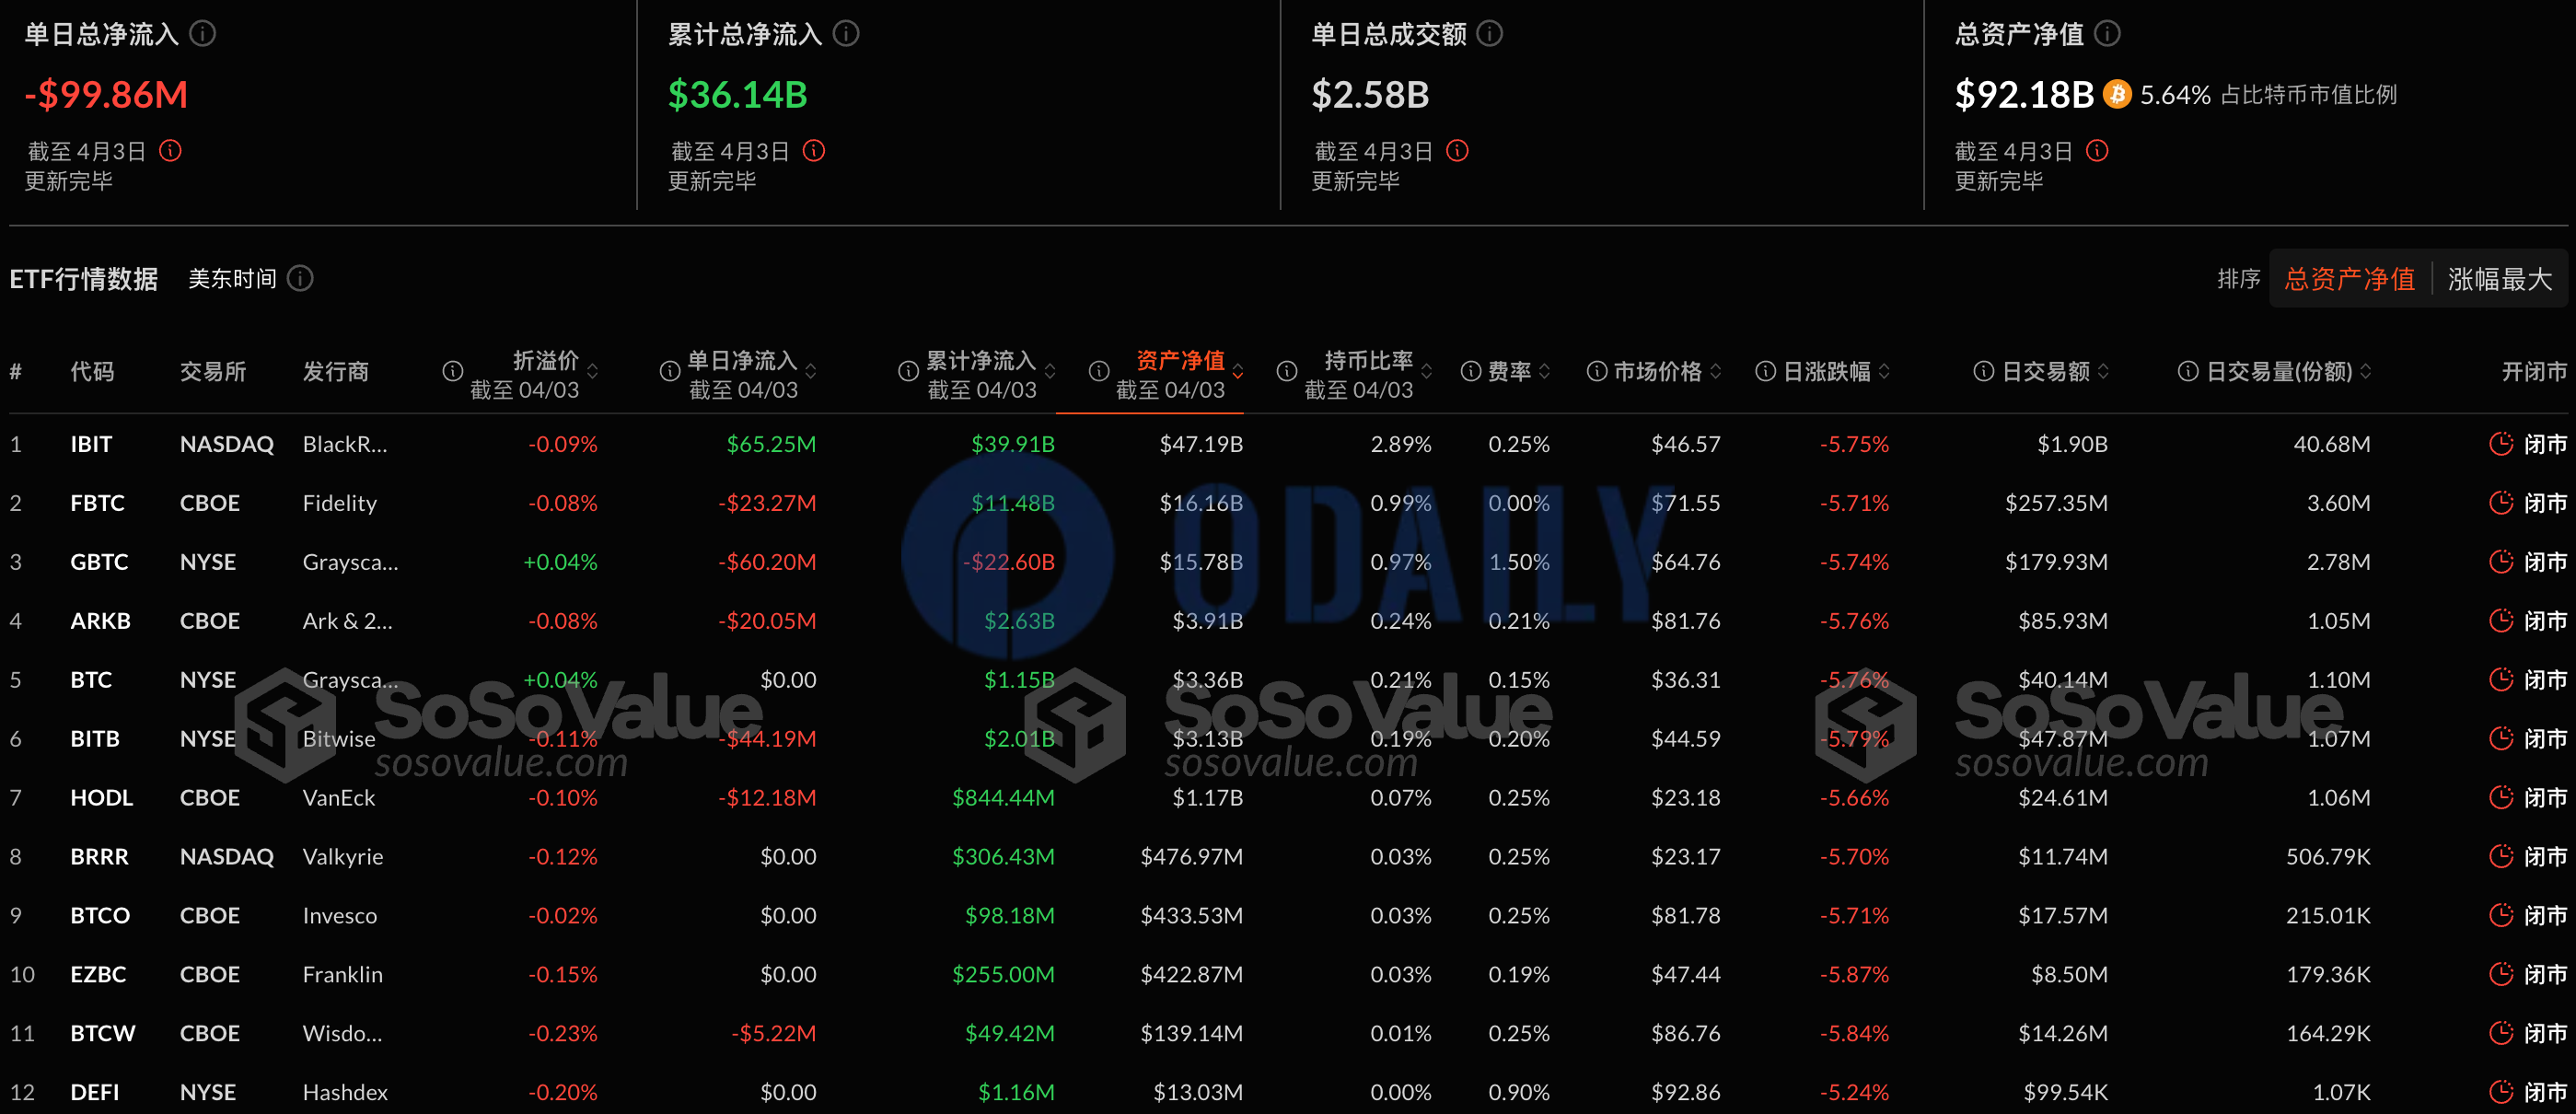Click market-closed clock icon in HODL row
The height and width of the screenshot is (1114, 2576).
click(x=2501, y=797)
